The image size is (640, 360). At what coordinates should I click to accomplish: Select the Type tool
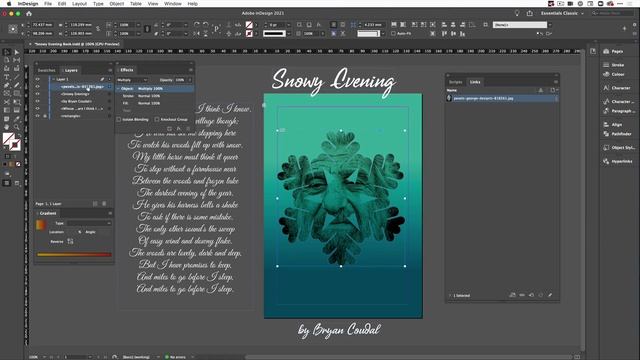[7, 77]
